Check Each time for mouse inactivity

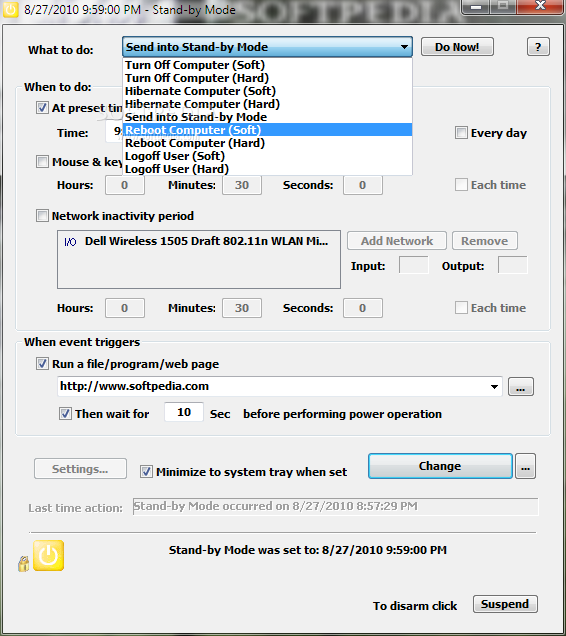click(x=461, y=185)
